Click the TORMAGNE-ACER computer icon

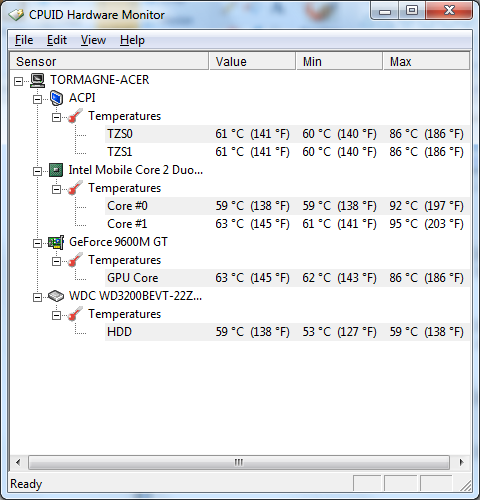tap(37, 80)
